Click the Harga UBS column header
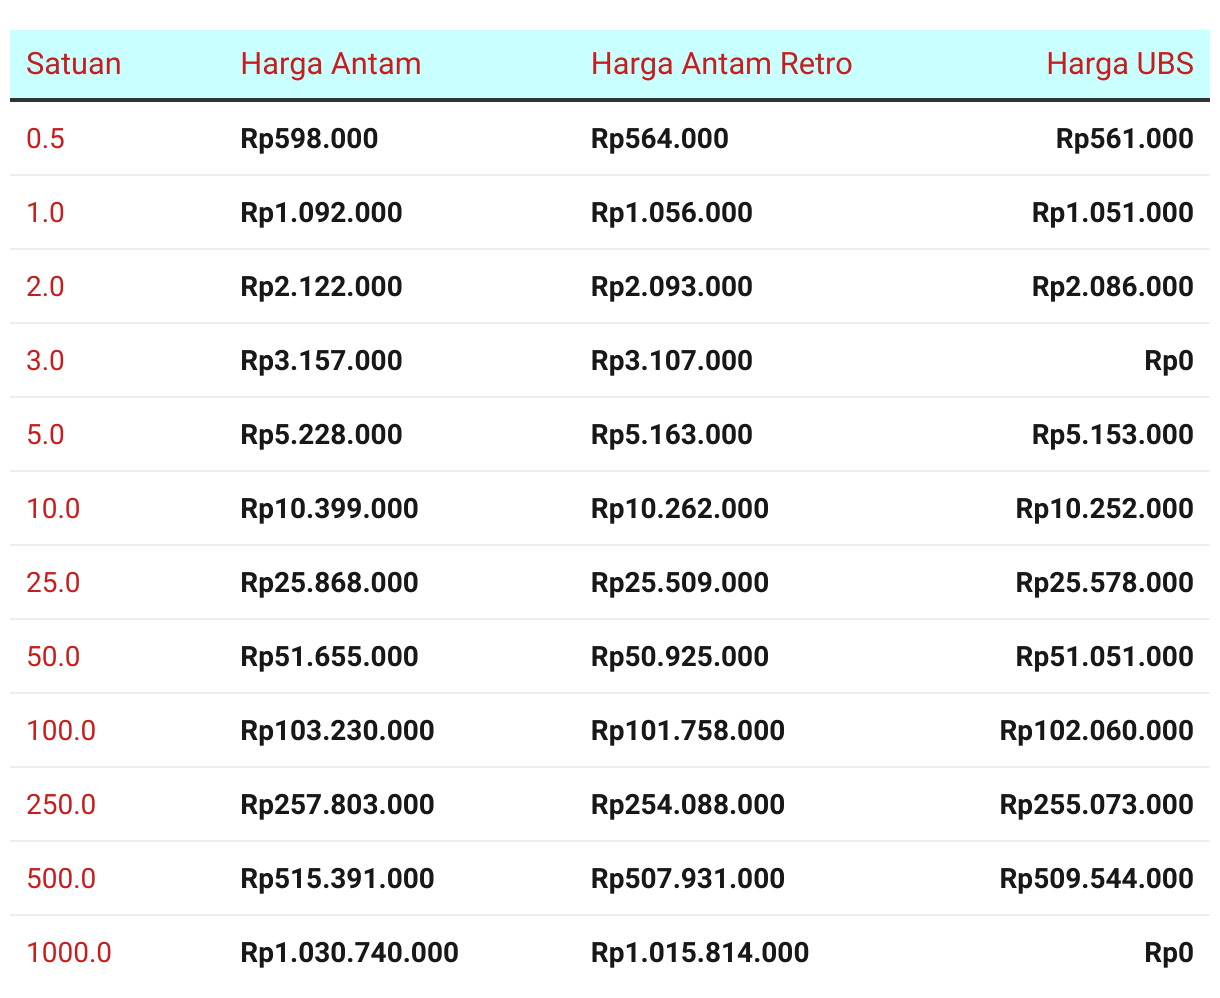1220x998 pixels. pyautogui.click(x=1119, y=64)
